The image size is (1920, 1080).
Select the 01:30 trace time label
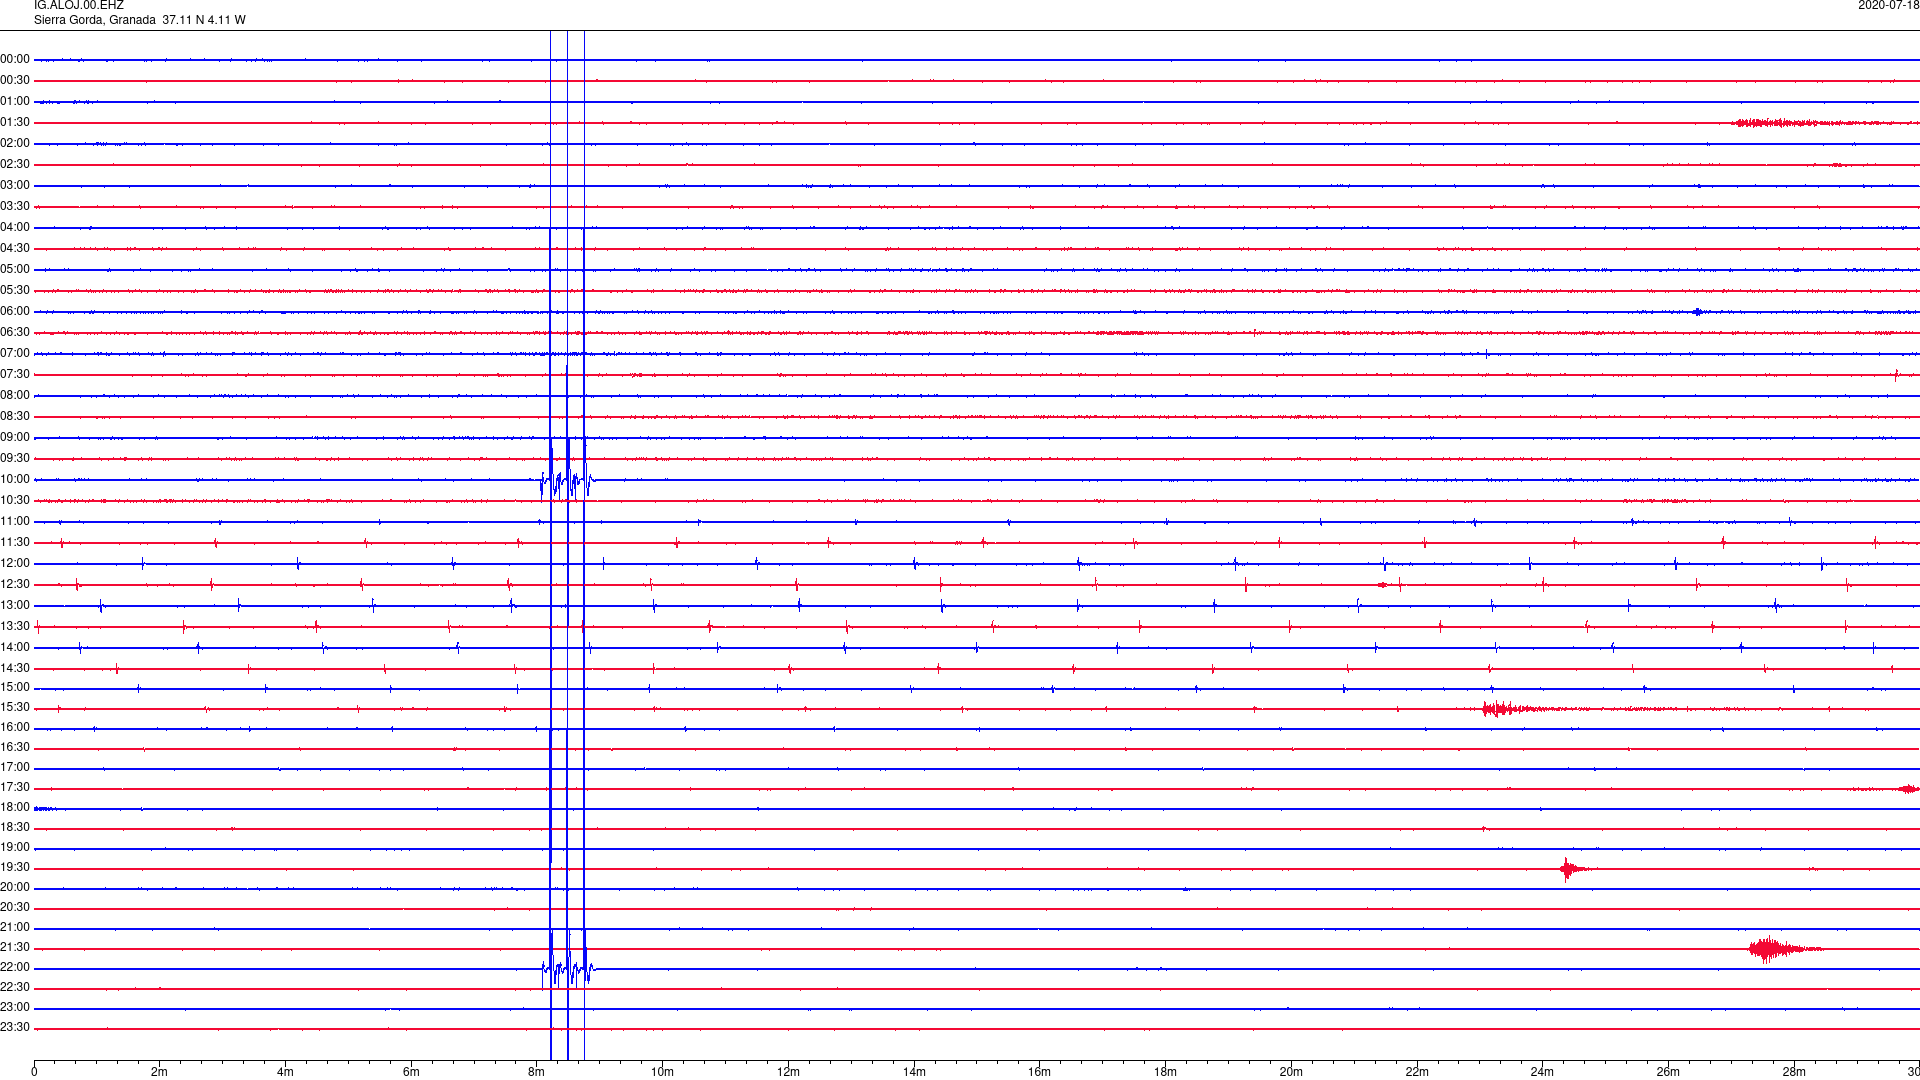click(15, 123)
